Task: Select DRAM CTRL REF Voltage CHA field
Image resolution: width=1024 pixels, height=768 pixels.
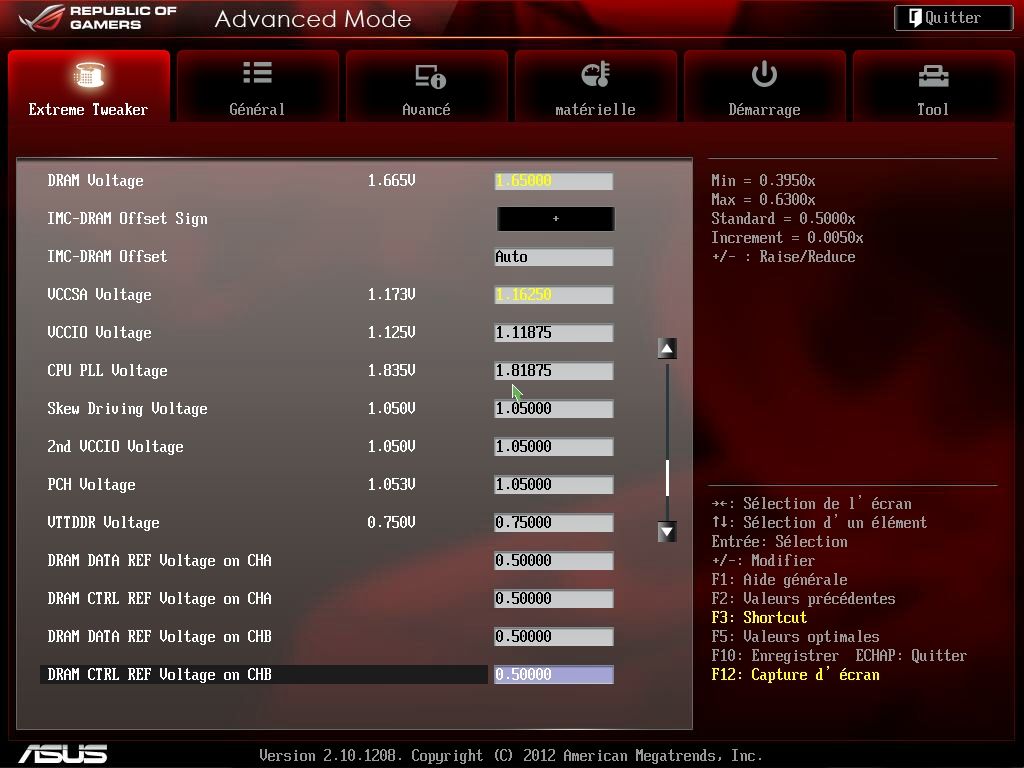Action: (x=554, y=598)
